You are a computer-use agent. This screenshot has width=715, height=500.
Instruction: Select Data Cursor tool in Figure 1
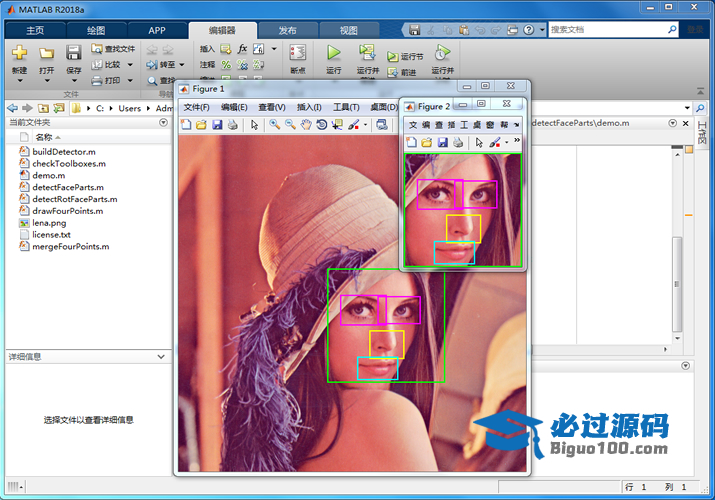click(x=337, y=125)
